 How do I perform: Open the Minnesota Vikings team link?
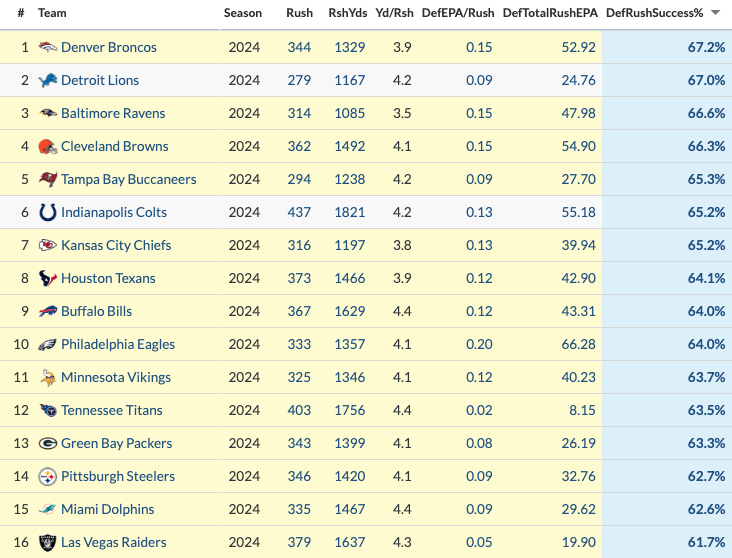point(116,377)
